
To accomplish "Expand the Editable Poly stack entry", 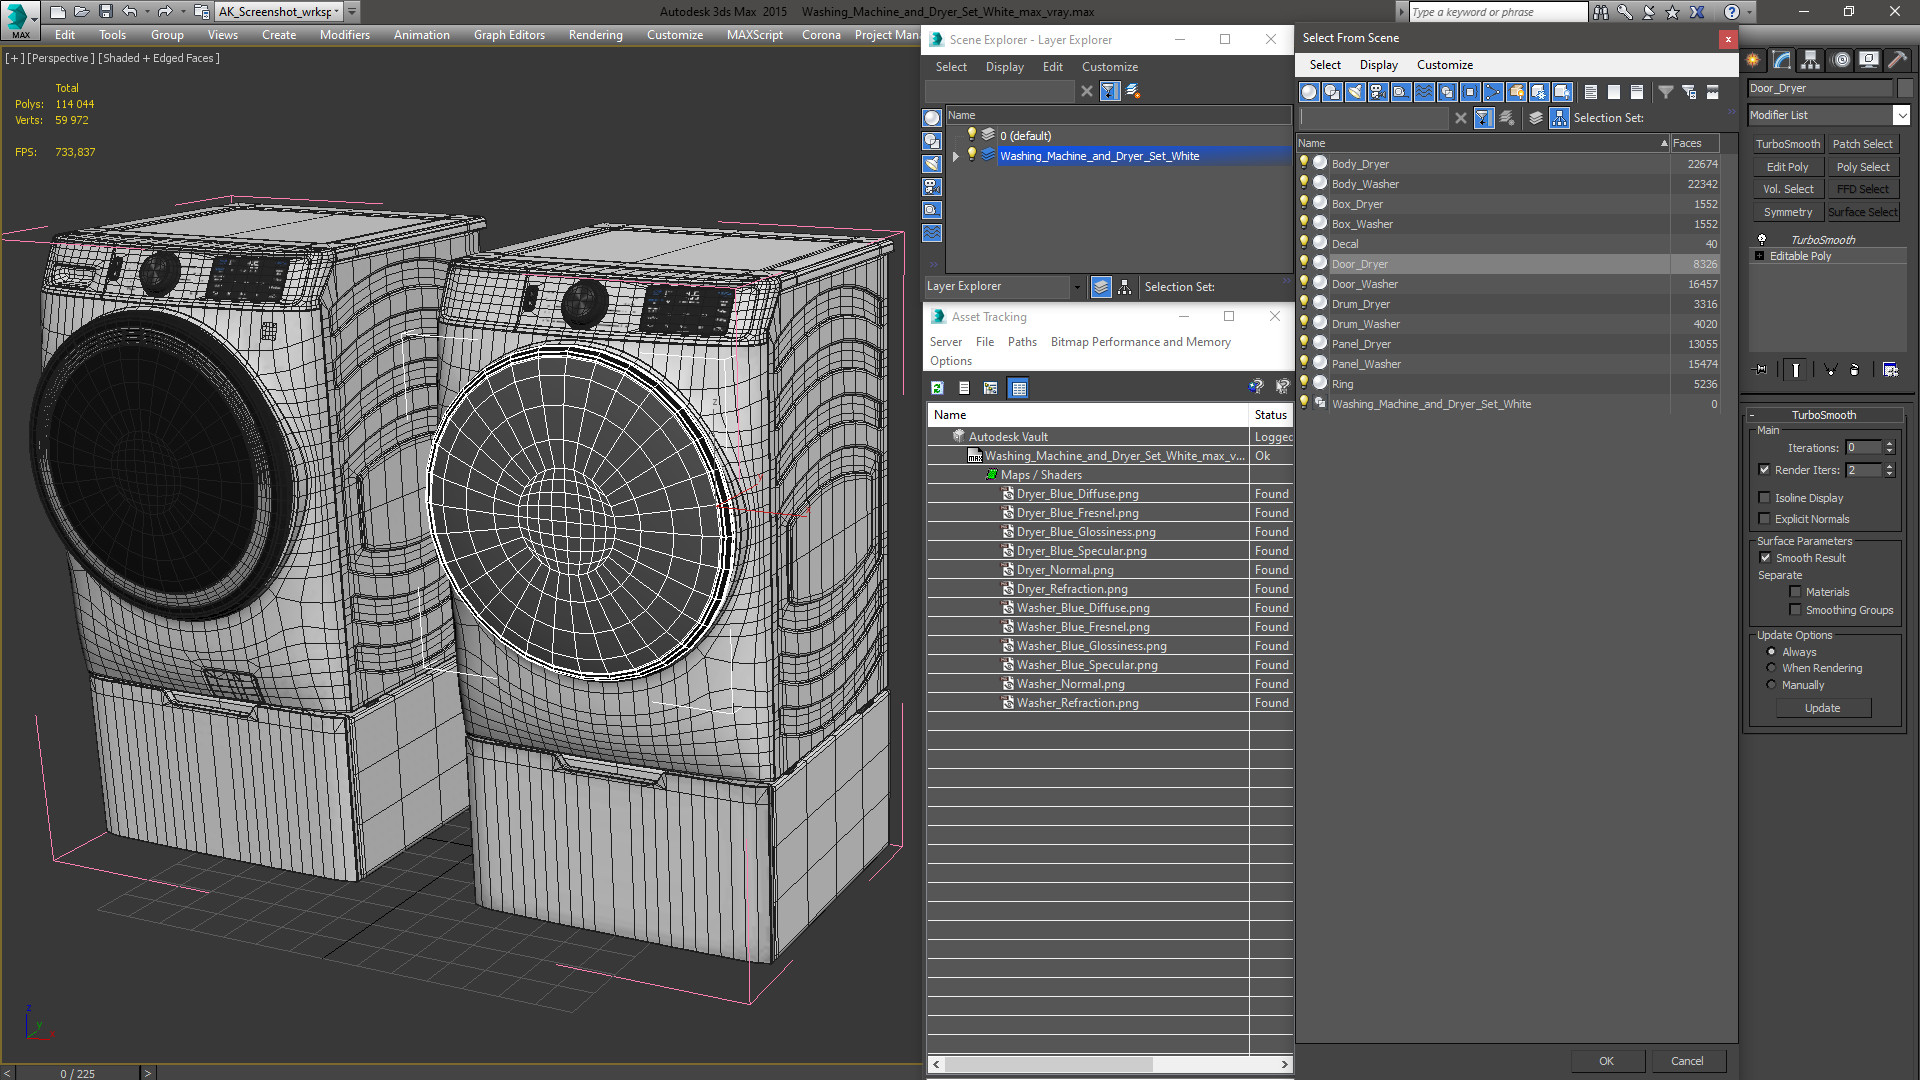I will [1759, 256].
